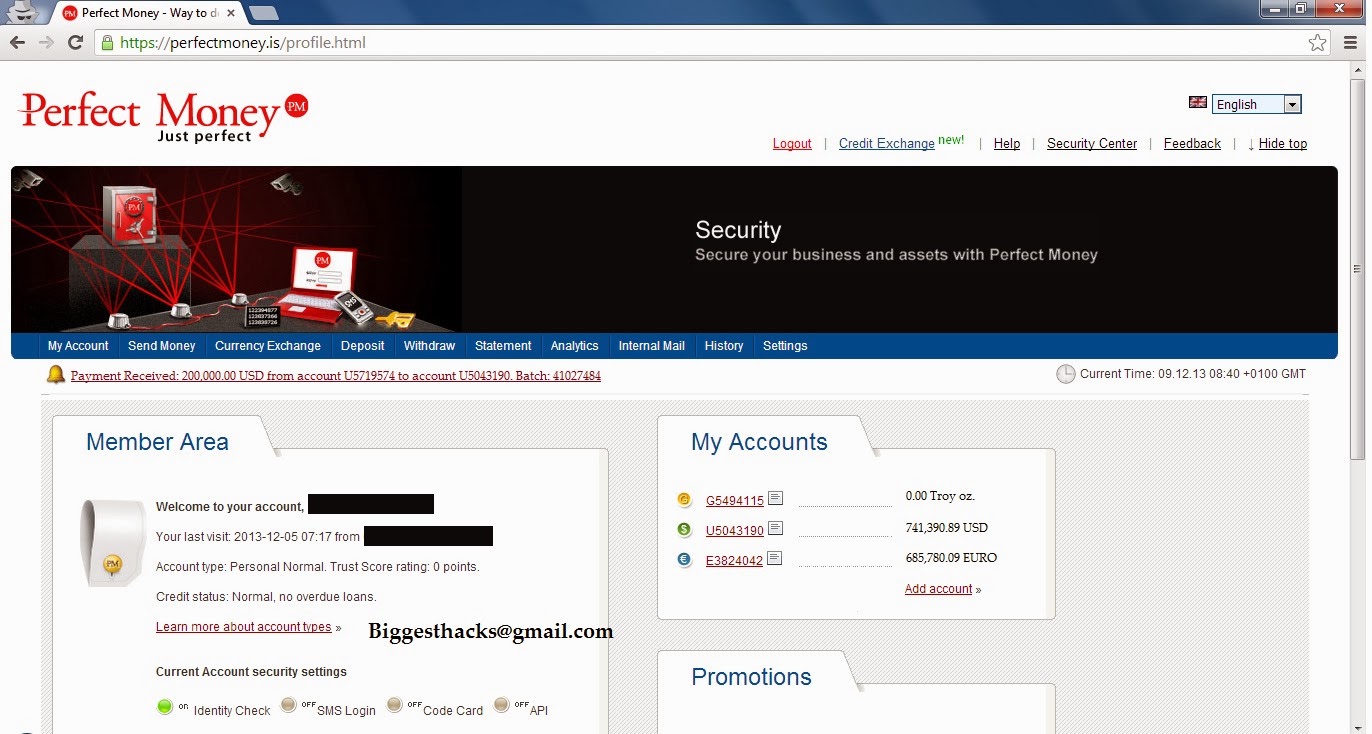Toggle the API security setting

pyautogui.click(x=501, y=705)
